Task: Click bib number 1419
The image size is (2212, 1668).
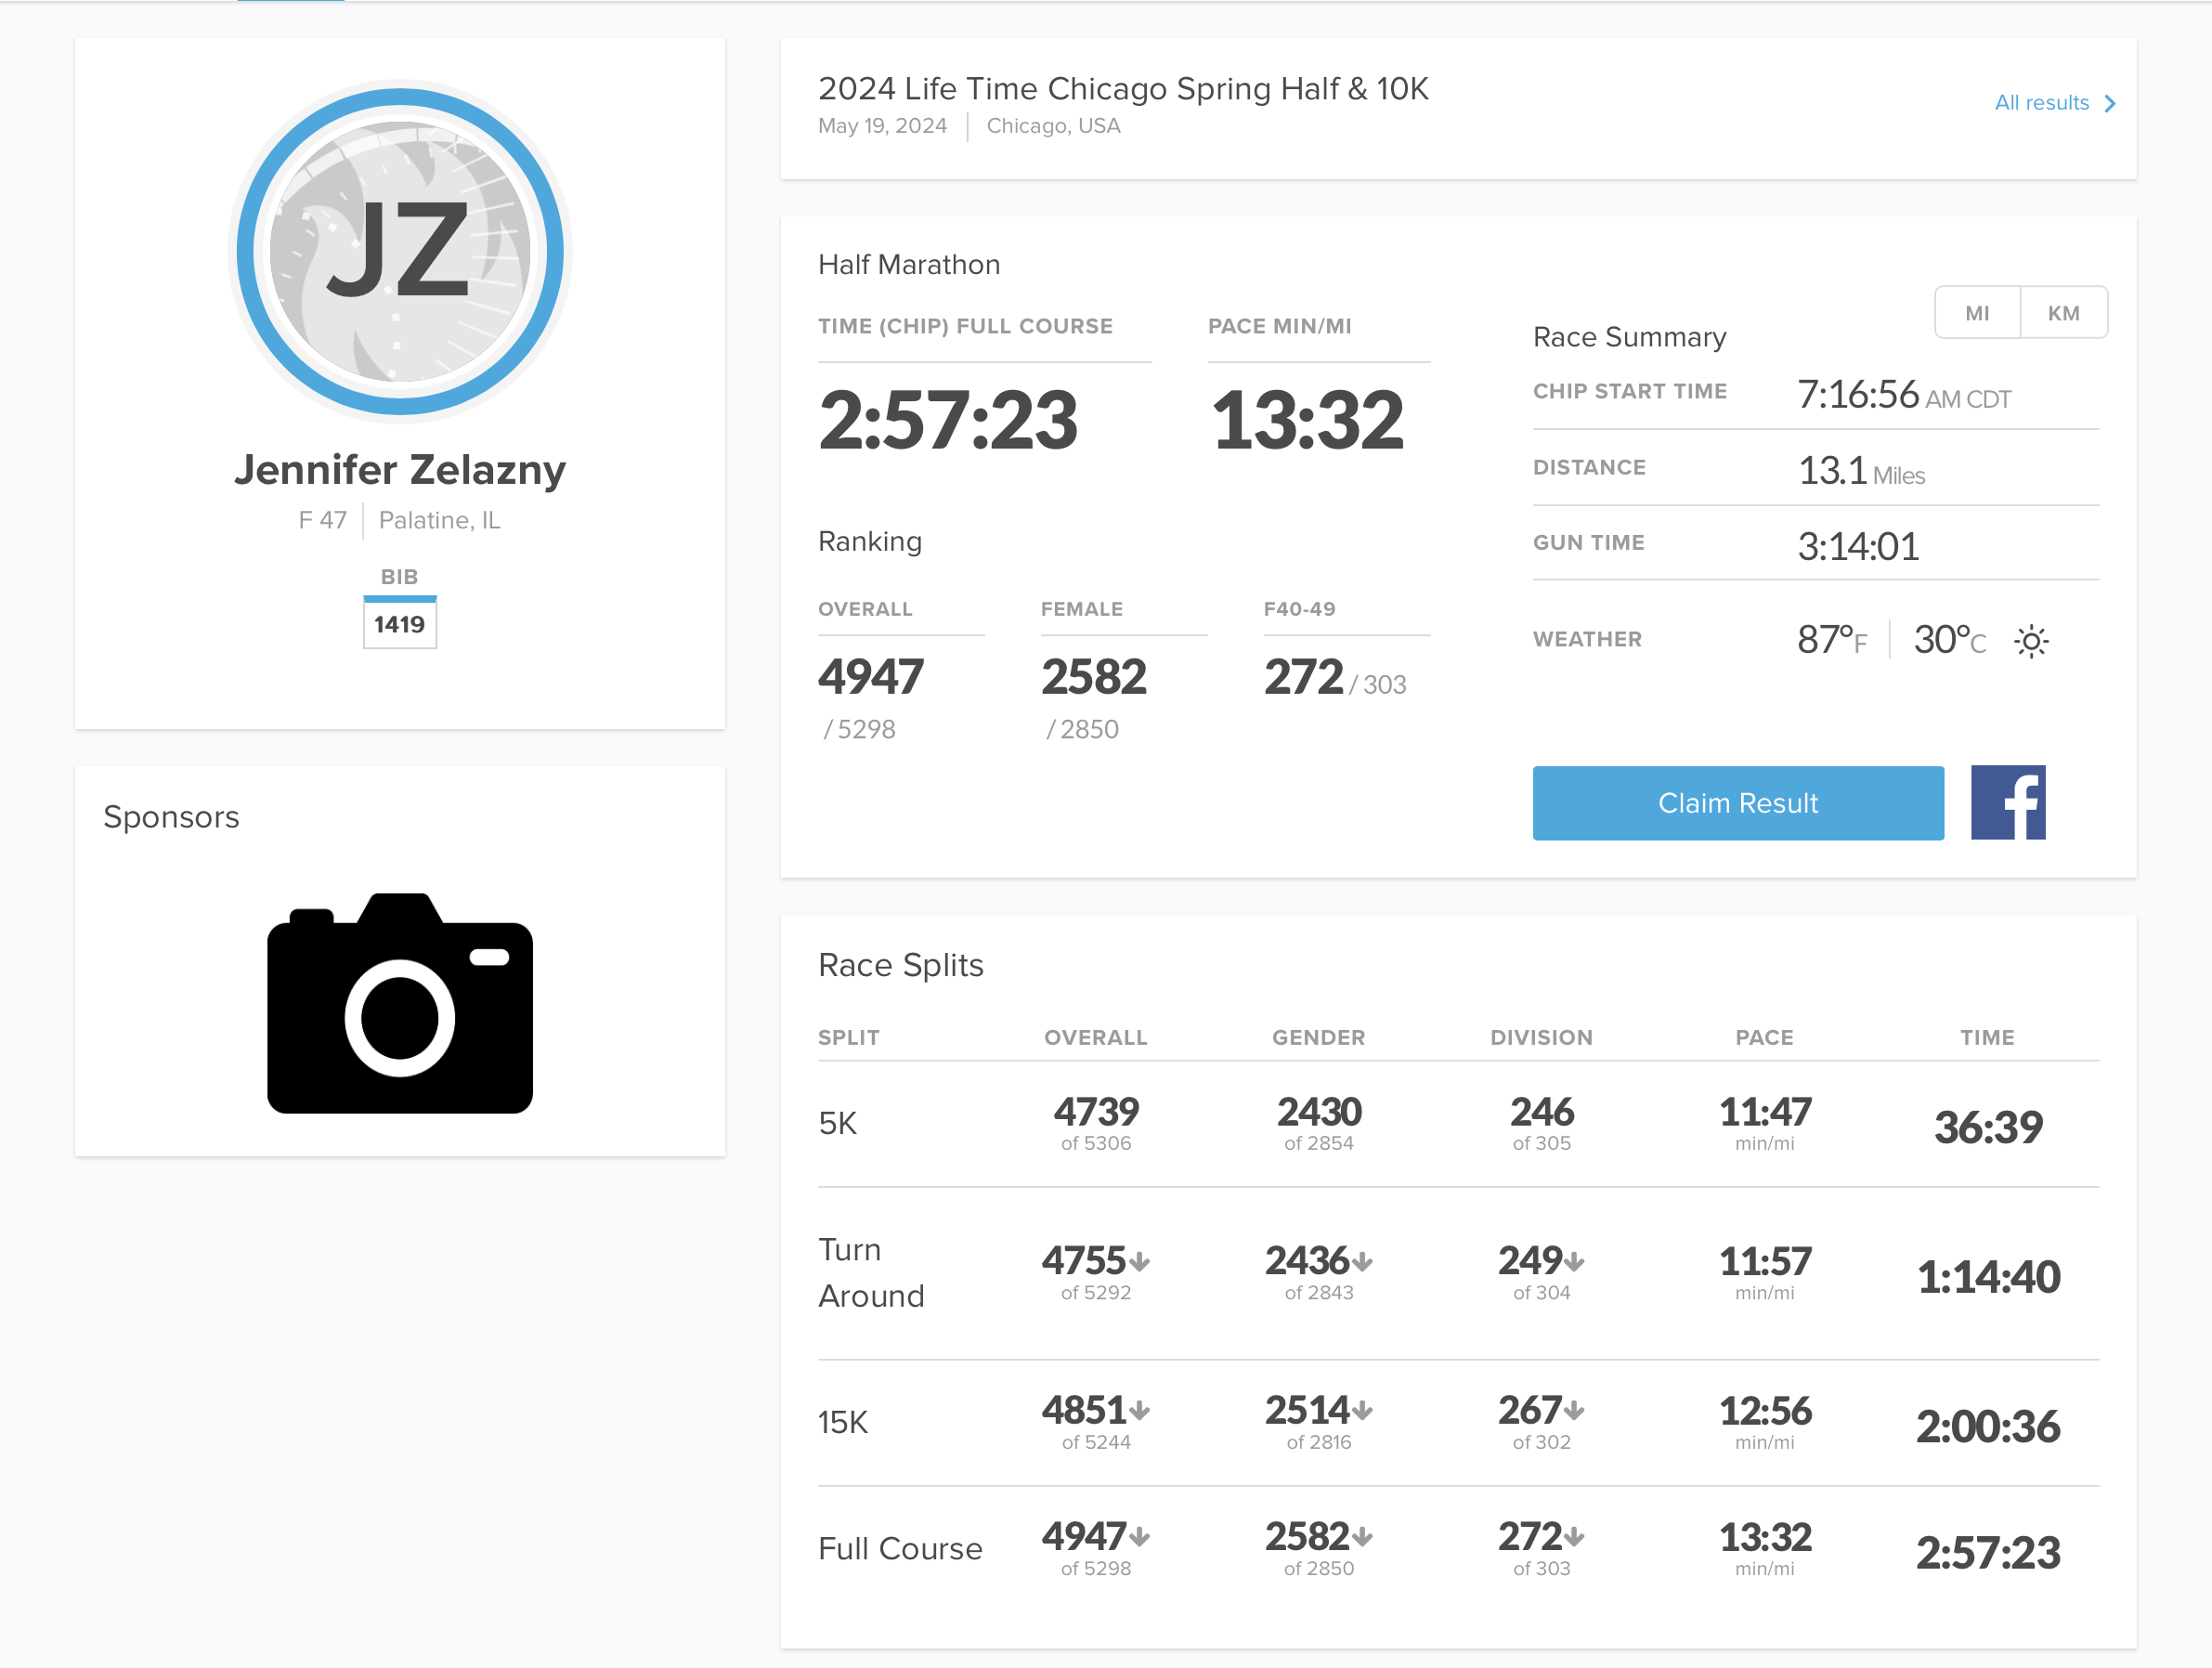Action: (399, 624)
